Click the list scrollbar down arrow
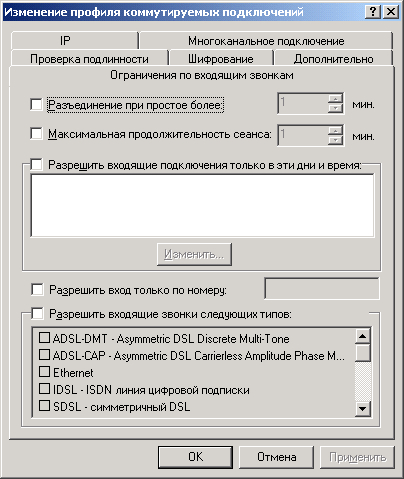 click(363, 408)
